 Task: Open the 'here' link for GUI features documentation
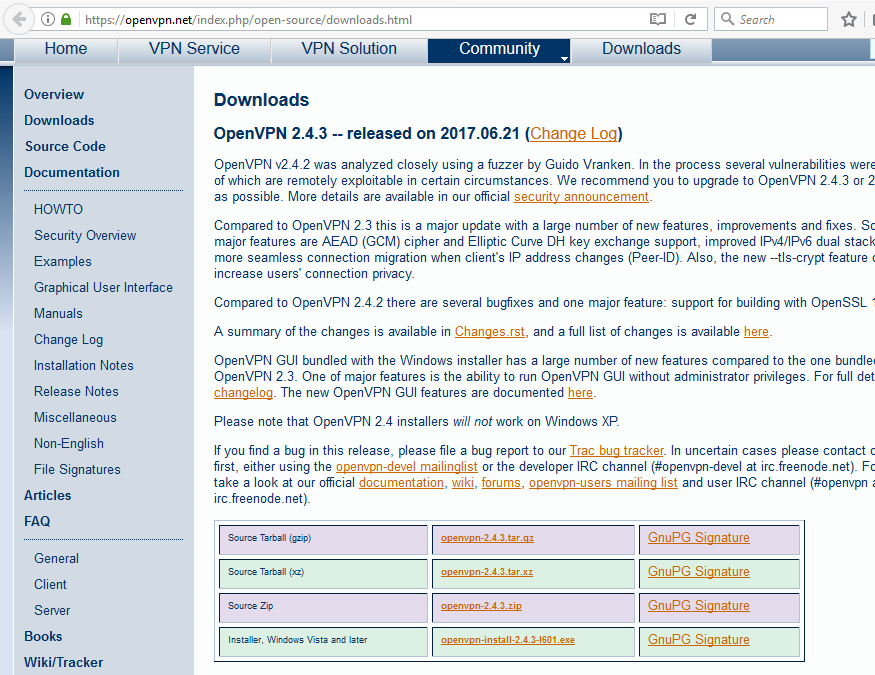coord(580,393)
